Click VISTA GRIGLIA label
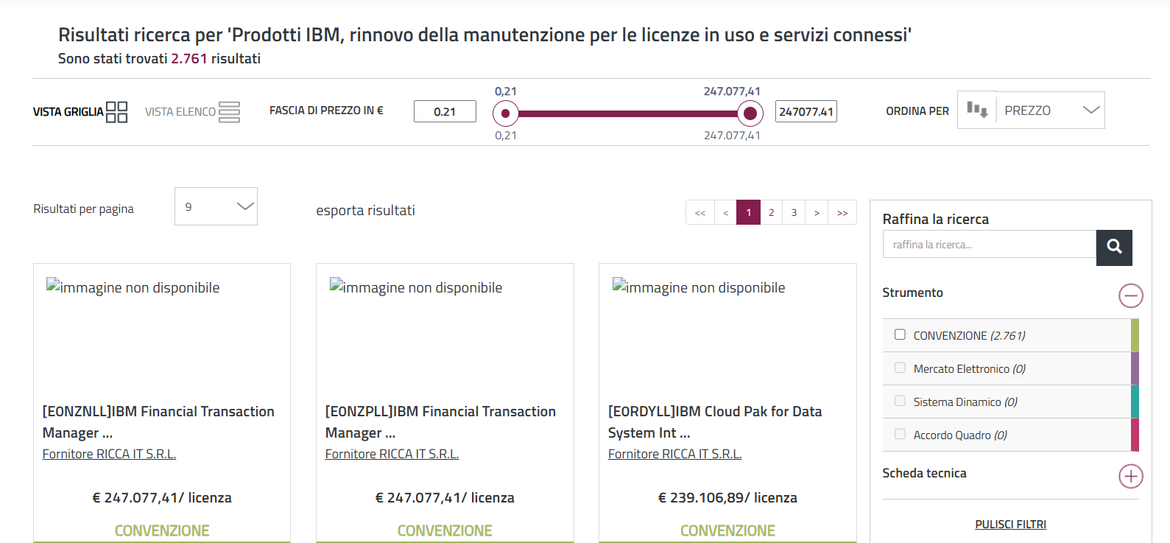The image size is (1170, 543). (68, 113)
